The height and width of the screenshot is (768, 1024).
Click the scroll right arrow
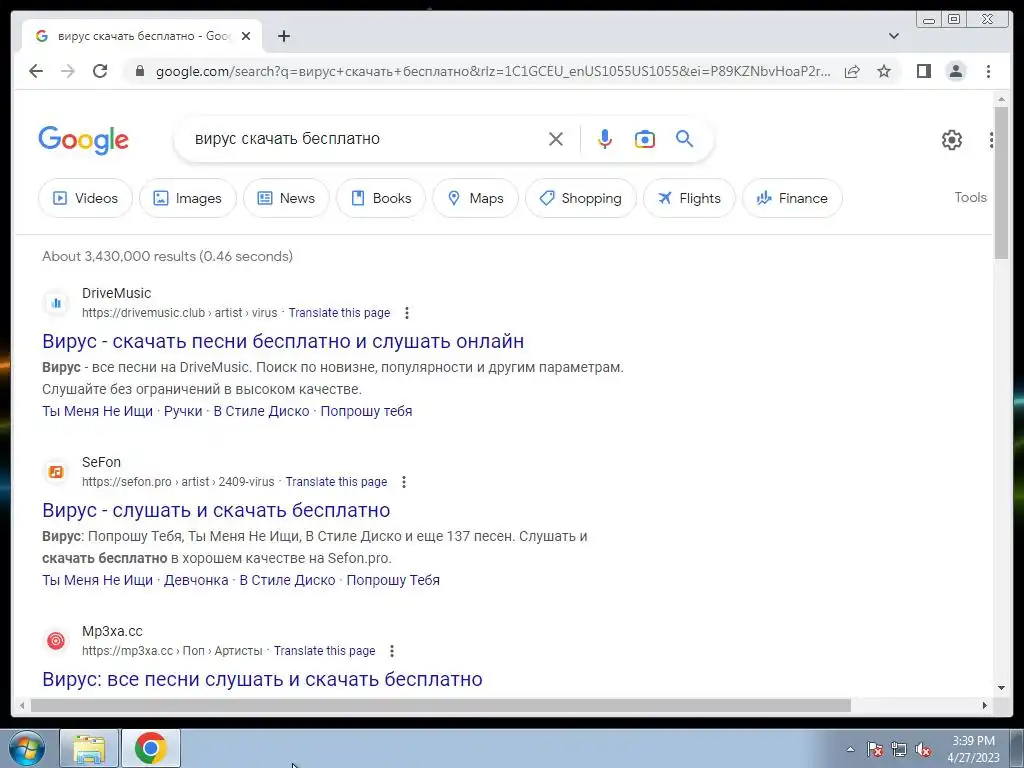point(985,705)
